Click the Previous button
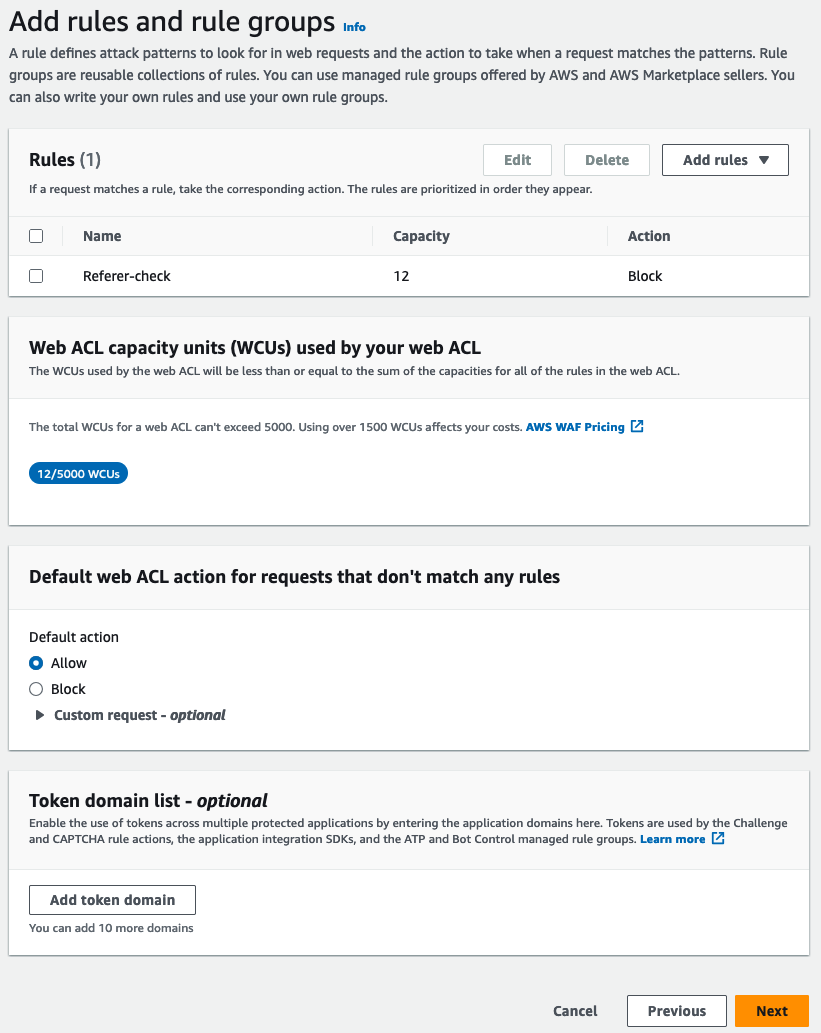This screenshot has height=1033, width=821. (676, 1010)
